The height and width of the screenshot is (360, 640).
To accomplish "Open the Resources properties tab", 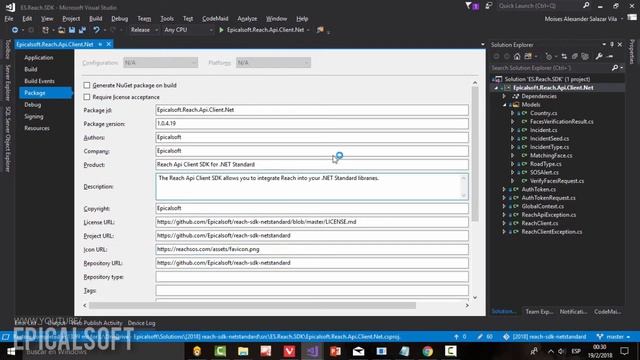I will click(x=37, y=128).
